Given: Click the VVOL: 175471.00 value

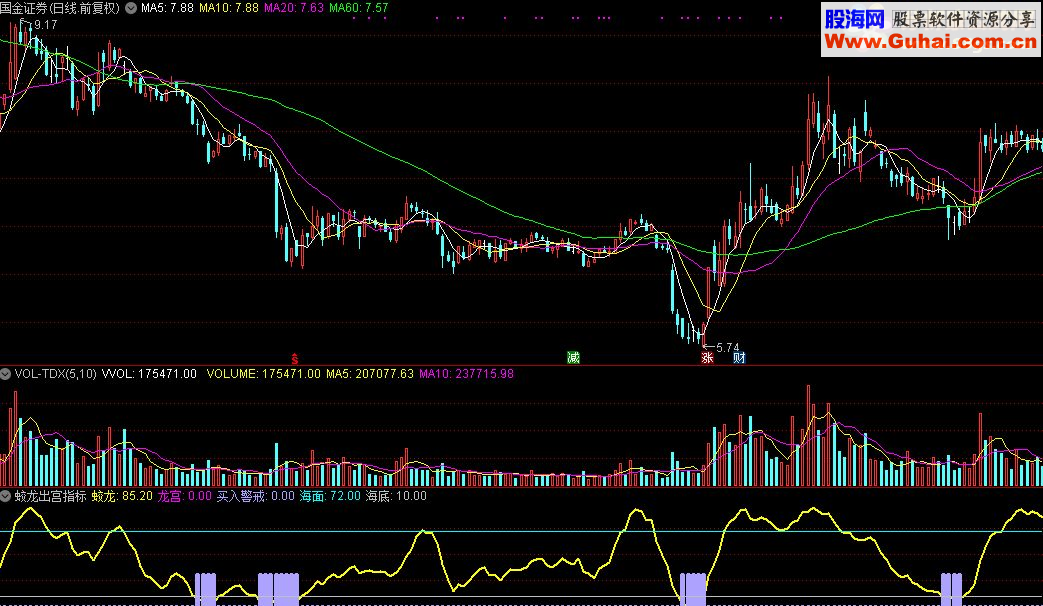Looking at the screenshot, I should 149,374.
